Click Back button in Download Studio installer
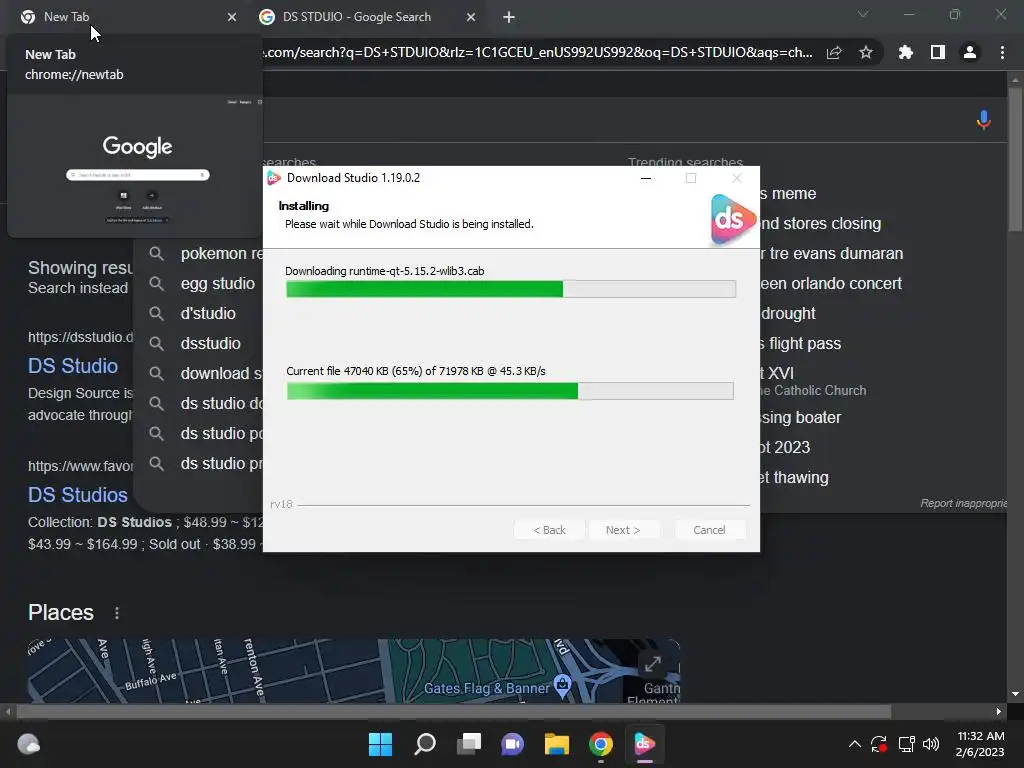Viewport: 1024px width, 768px height. tap(549, 530)
